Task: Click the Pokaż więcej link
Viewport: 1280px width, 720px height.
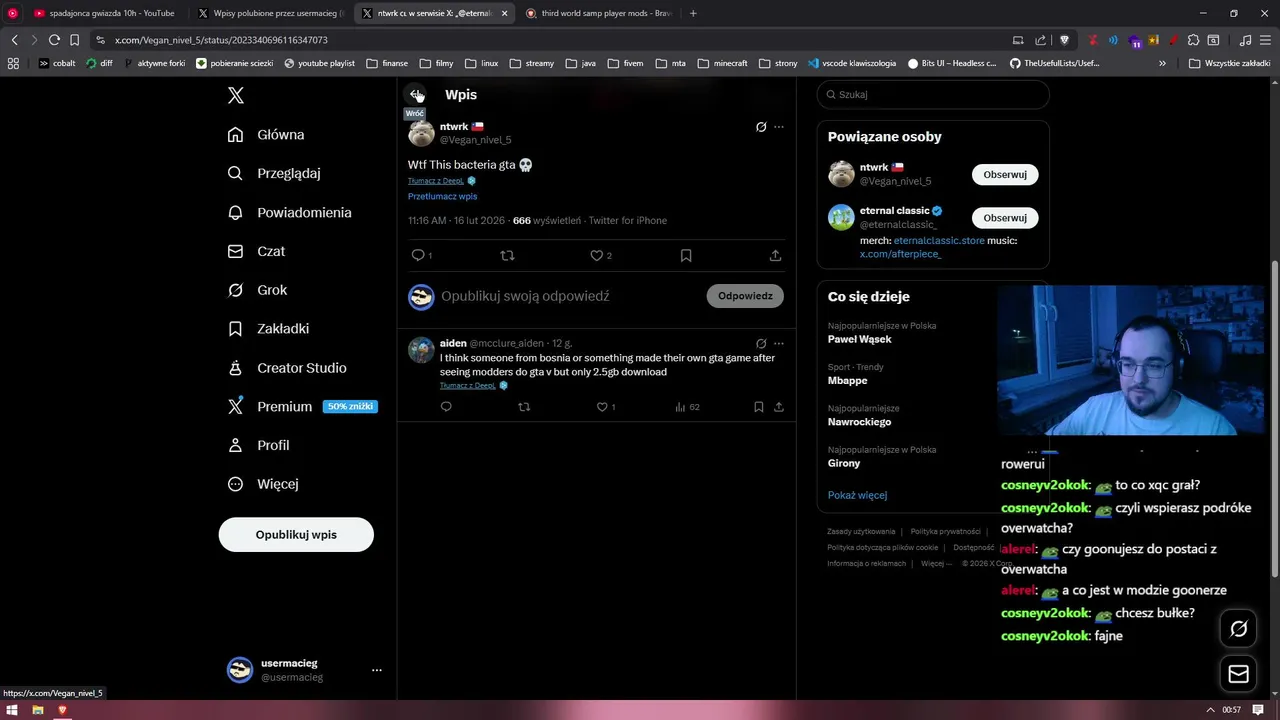Action: pos(857,495)
